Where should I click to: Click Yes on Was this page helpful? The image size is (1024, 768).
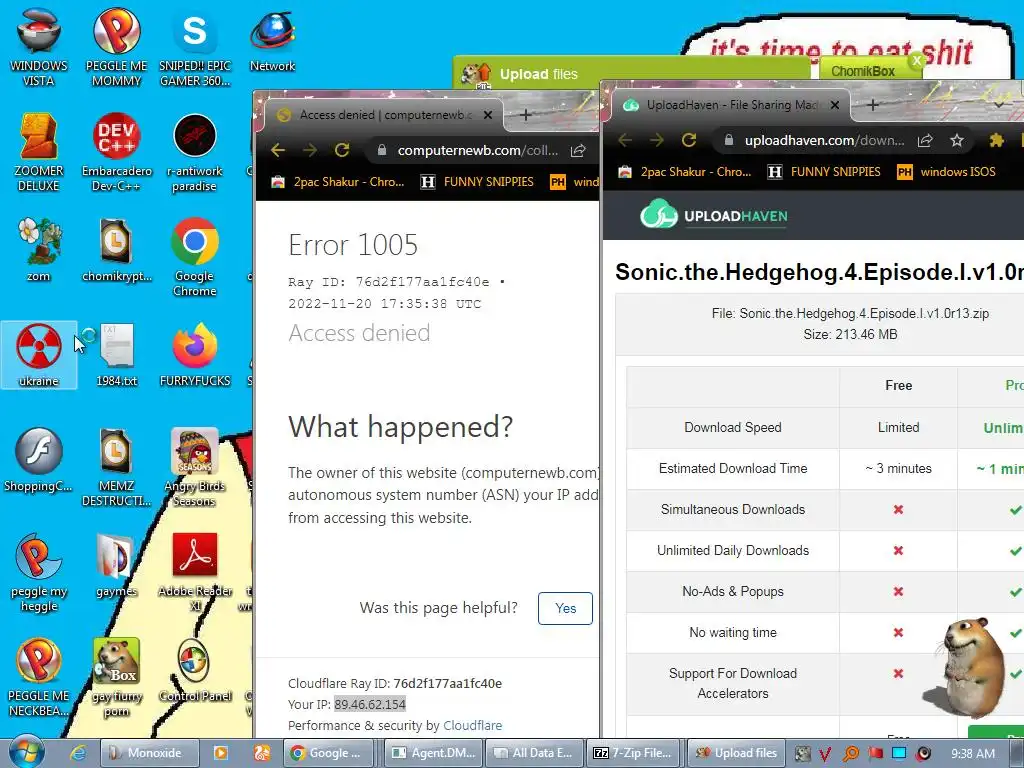566,608
